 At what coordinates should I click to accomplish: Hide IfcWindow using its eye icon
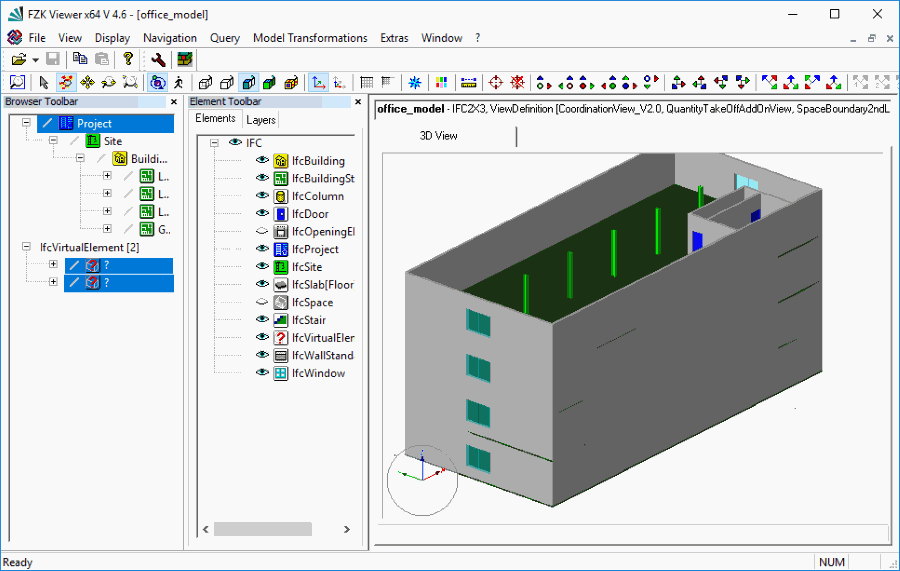point(262,373)
